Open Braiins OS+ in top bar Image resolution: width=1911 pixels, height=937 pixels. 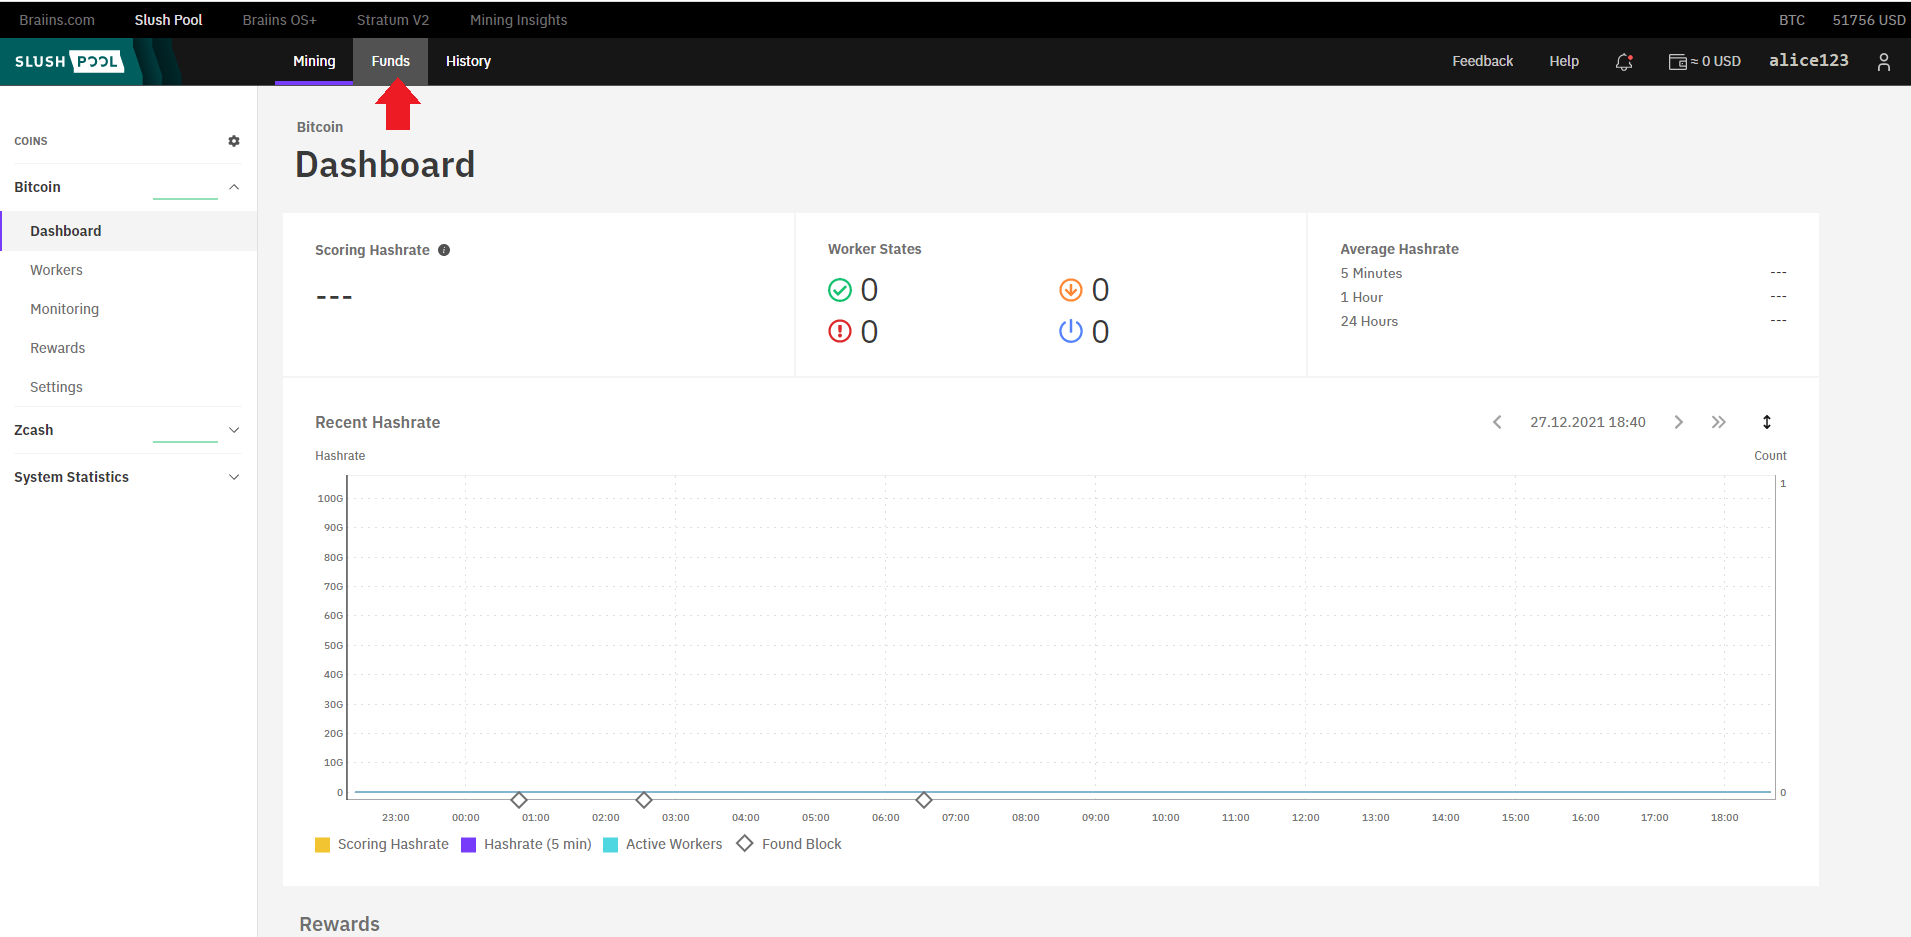pos(279,20)
